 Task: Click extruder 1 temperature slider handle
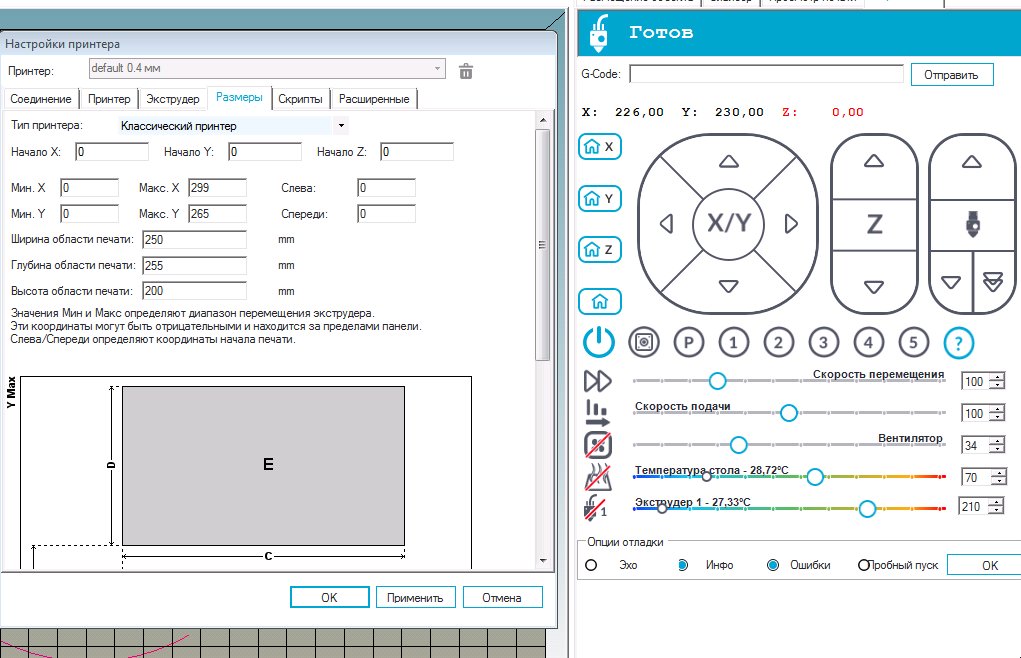tap(867, 508)
